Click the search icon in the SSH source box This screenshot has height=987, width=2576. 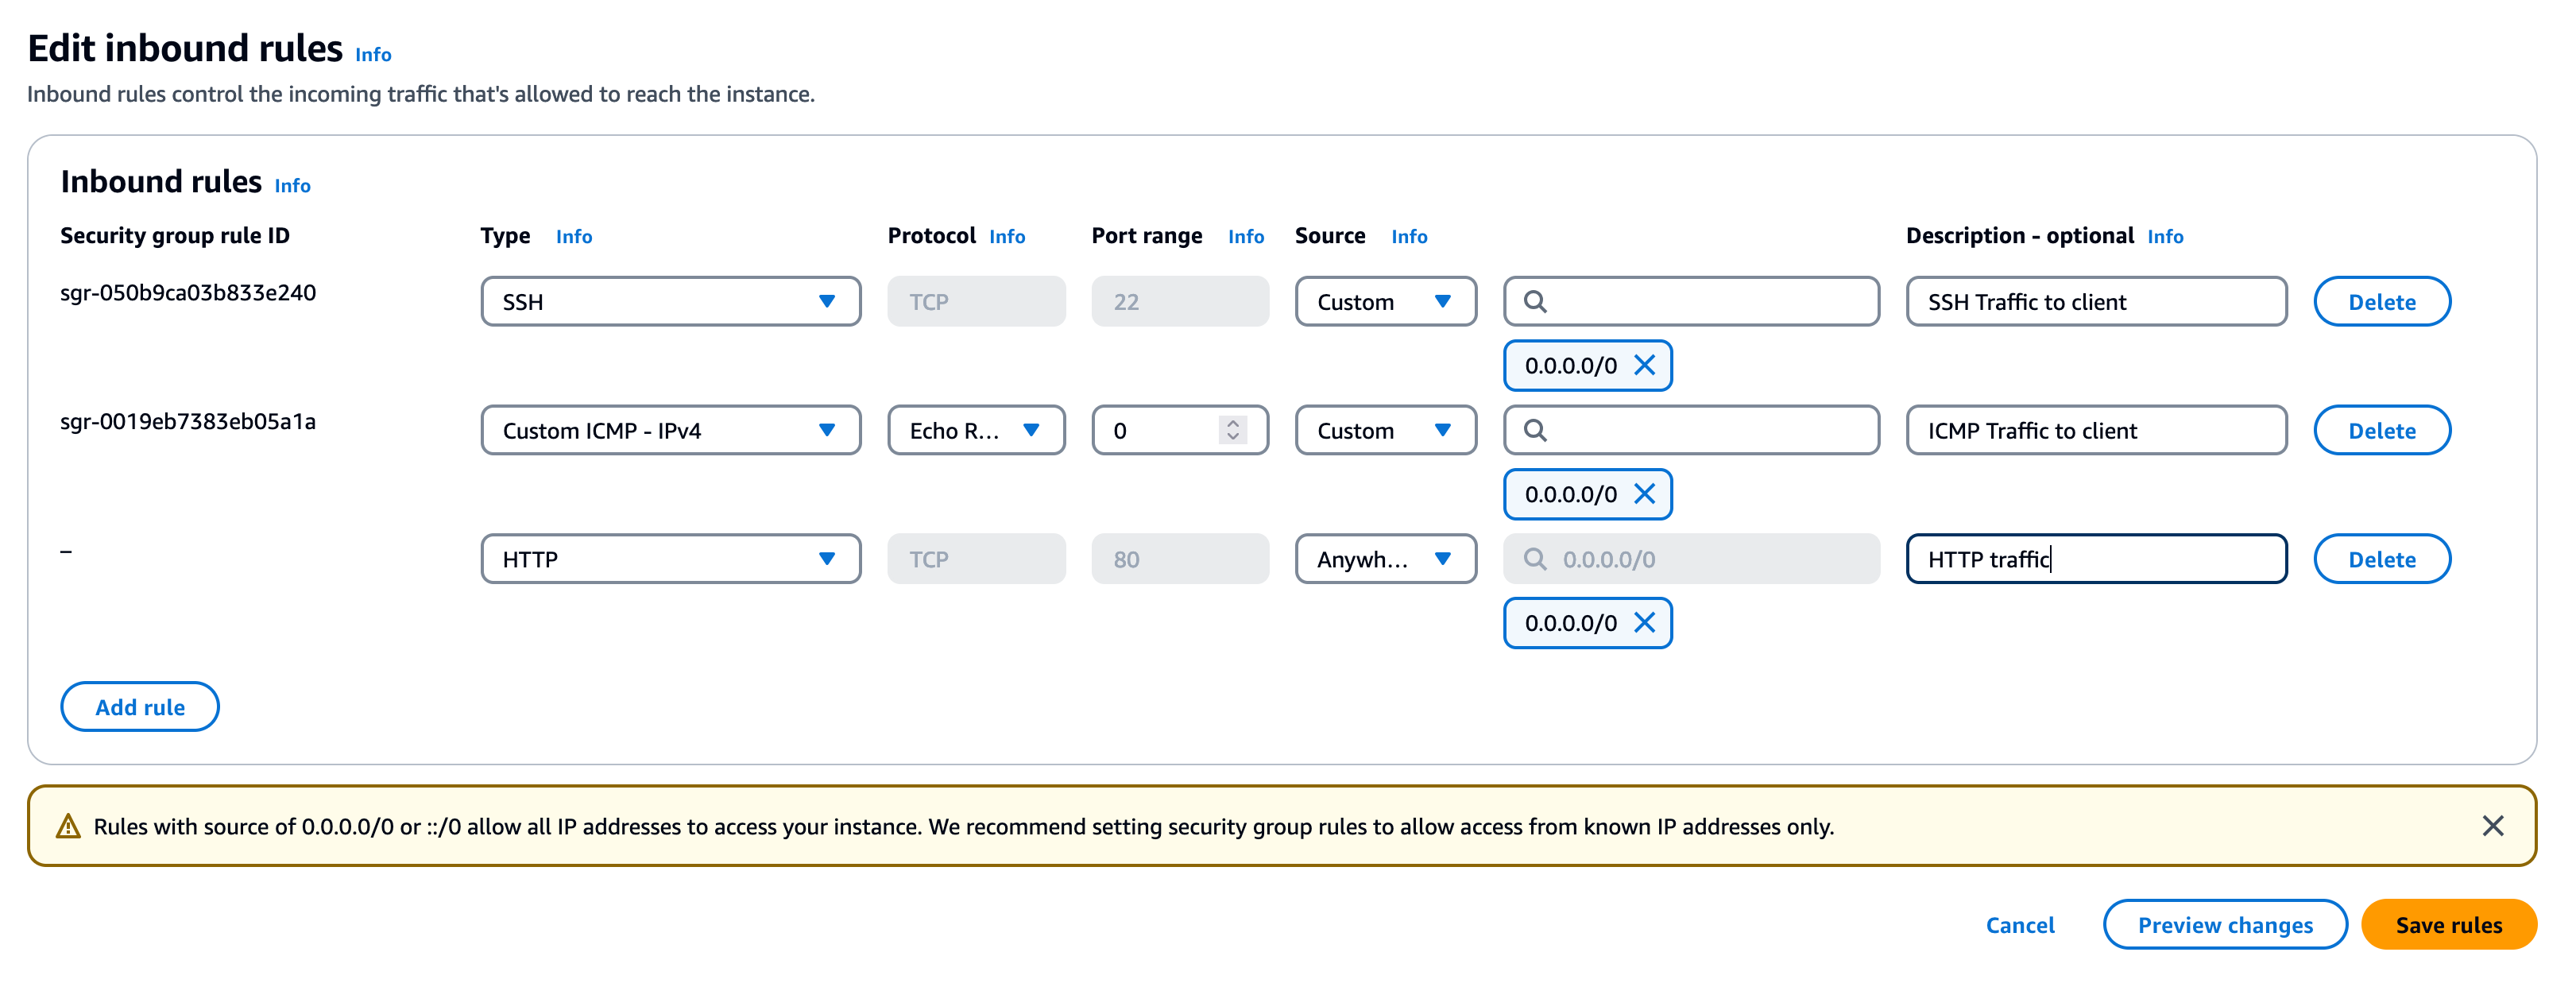tap(1536, 300)
